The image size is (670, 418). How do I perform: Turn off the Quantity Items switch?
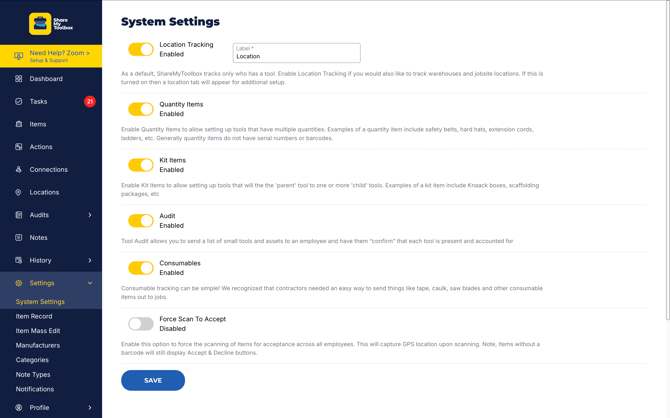coord(141,109)
